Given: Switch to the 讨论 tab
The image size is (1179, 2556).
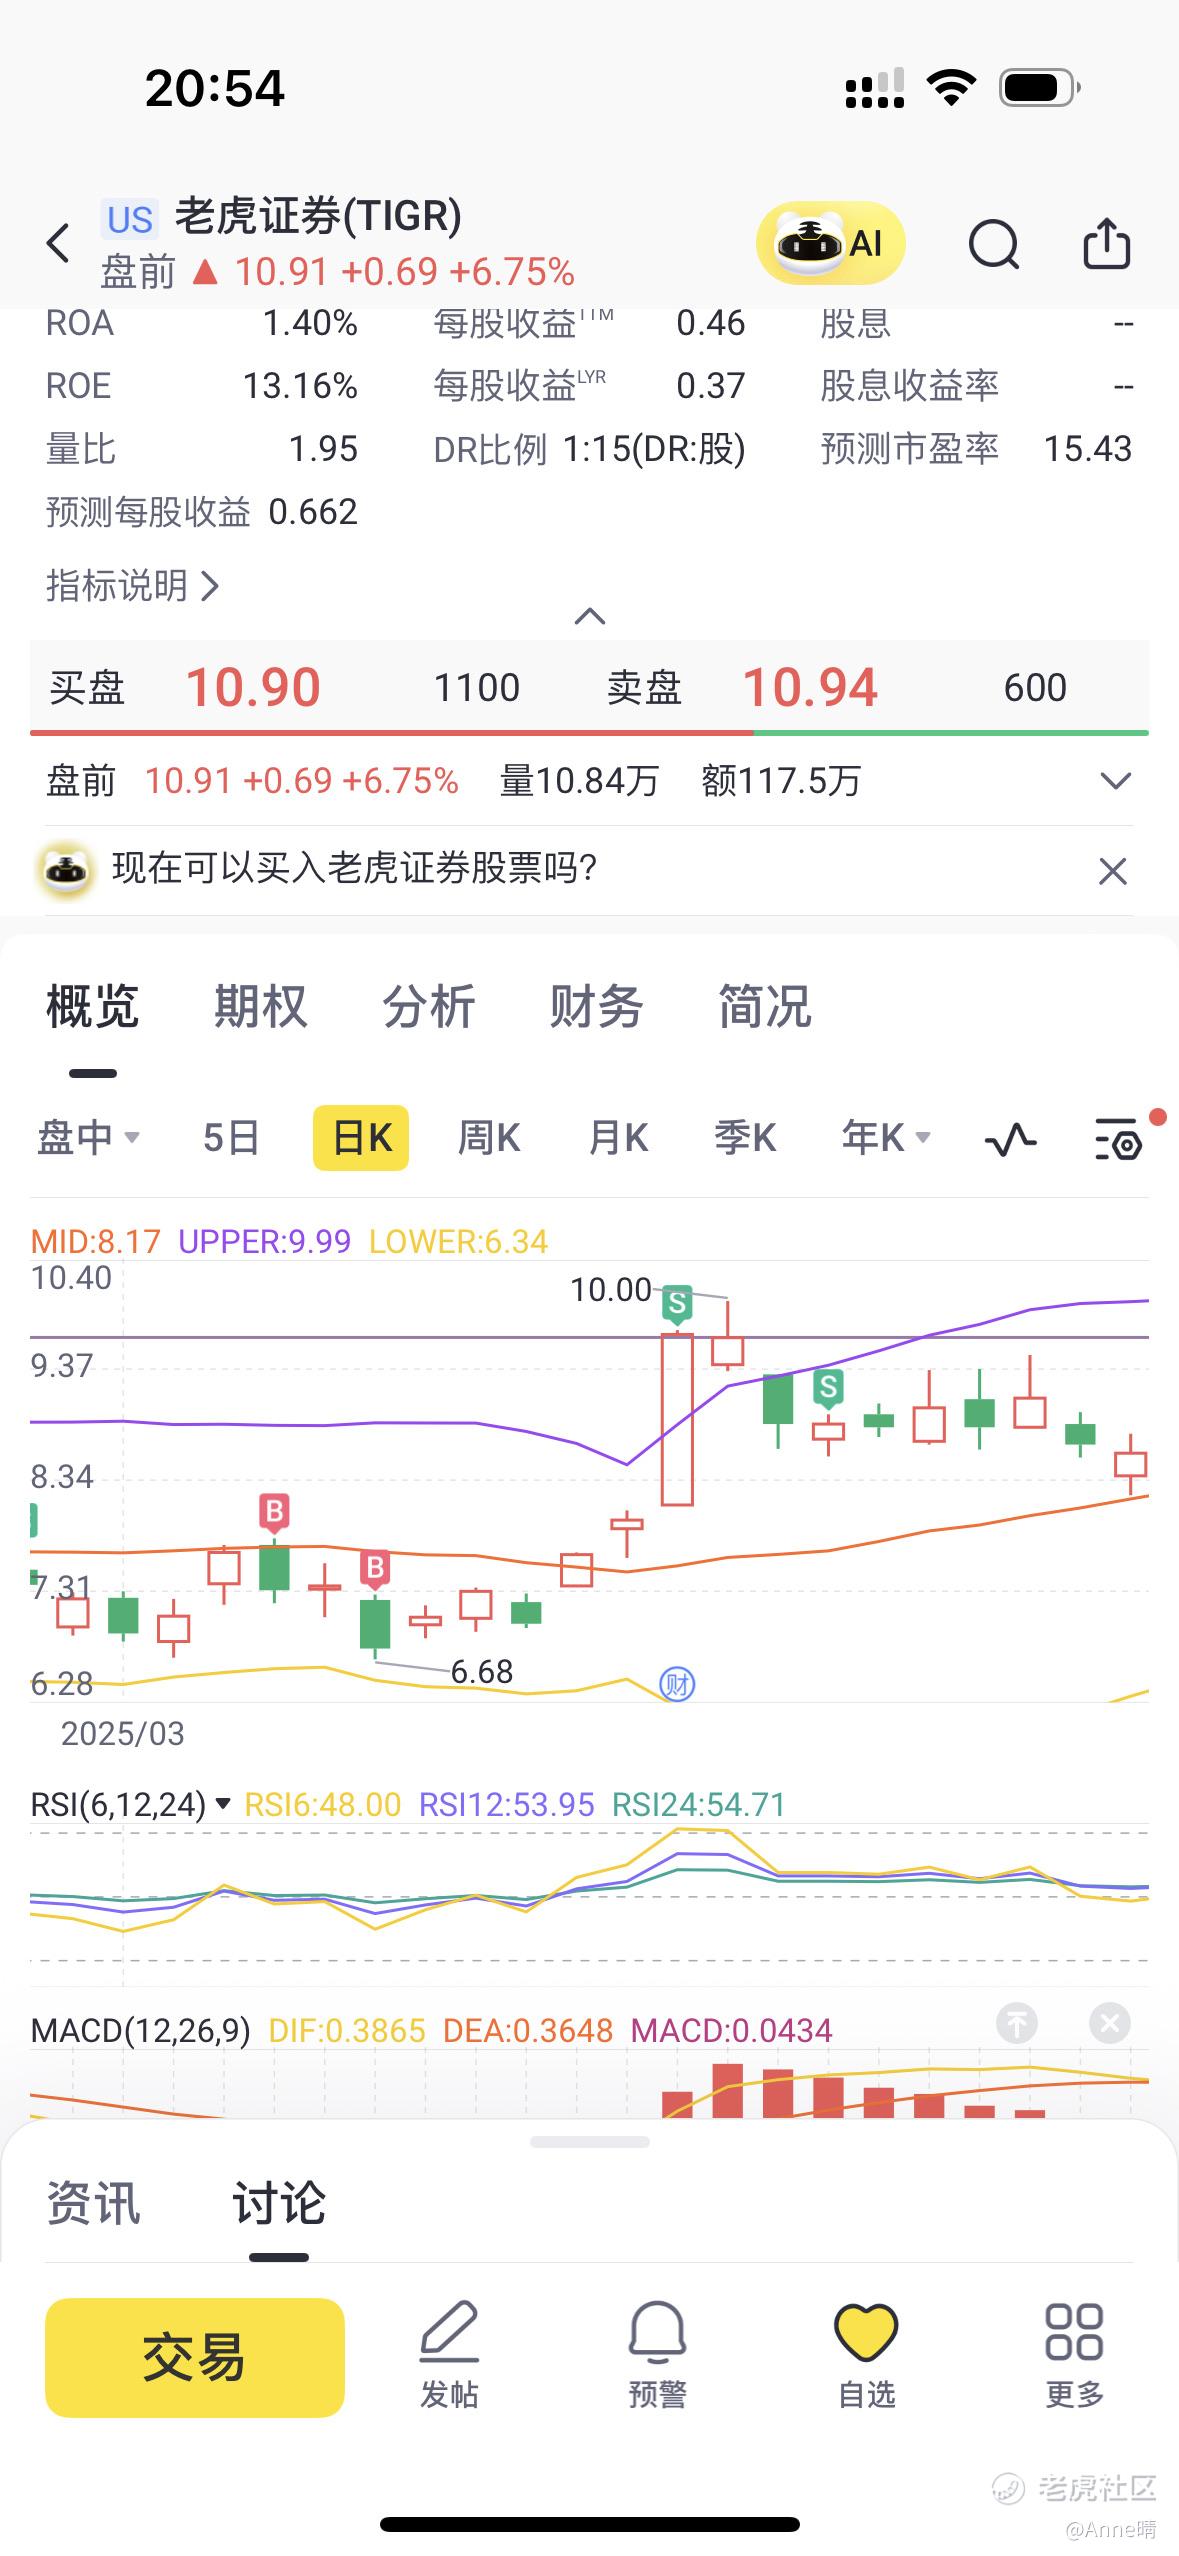Looking at the screenshot, I should coord(279,2204).
